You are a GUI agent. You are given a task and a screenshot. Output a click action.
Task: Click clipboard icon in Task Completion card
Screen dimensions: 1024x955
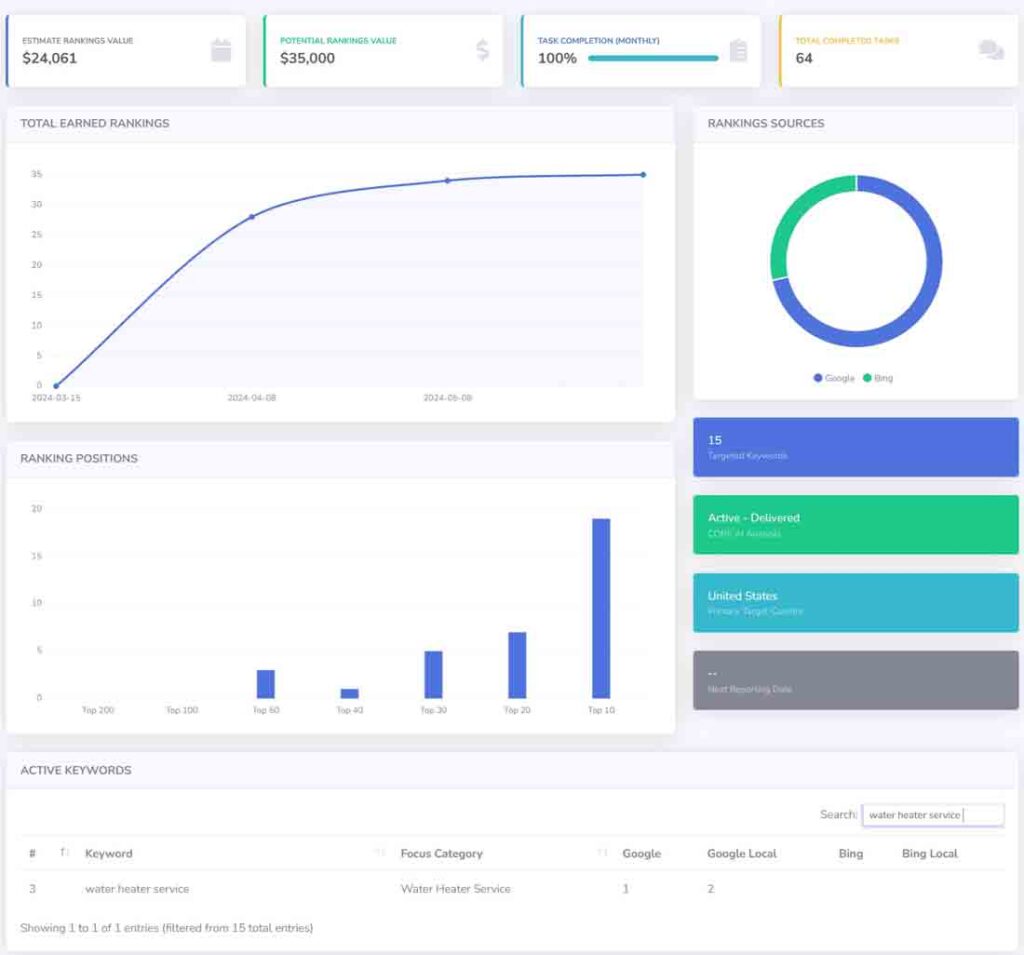738,51
